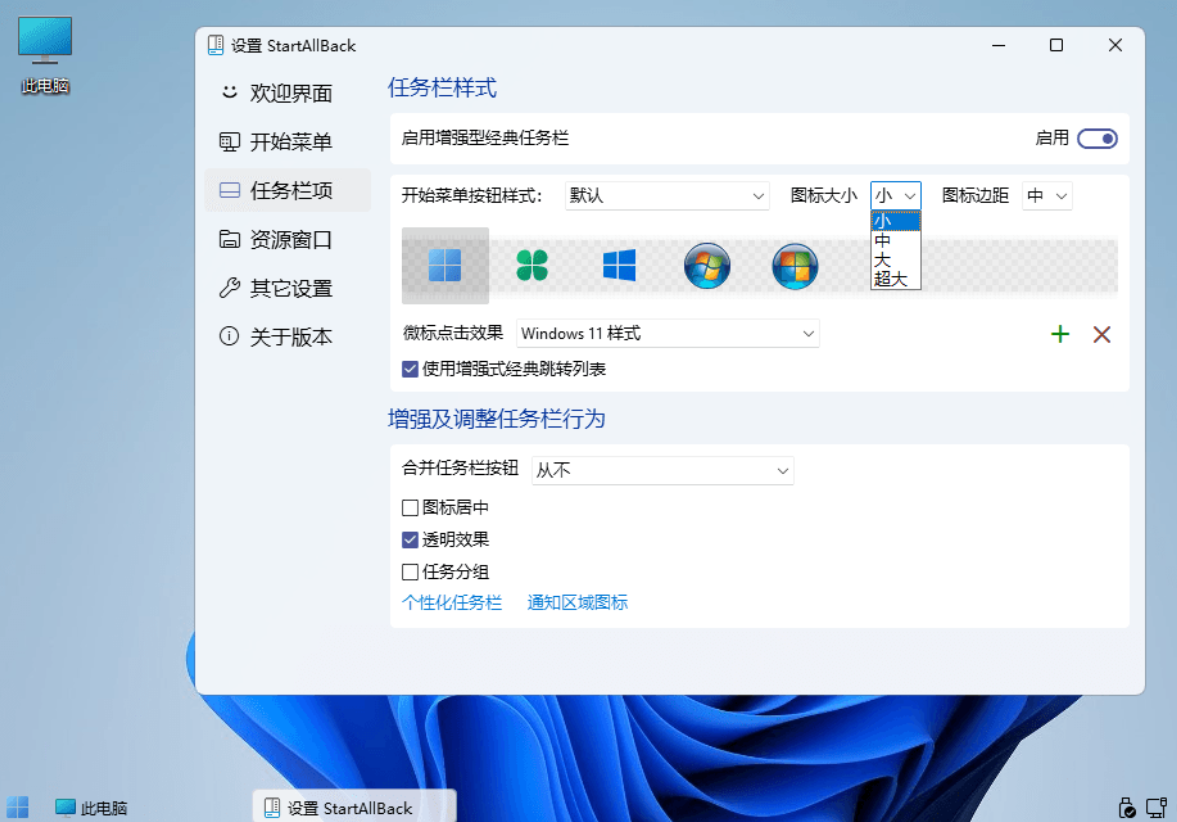Viewport: 1177px width, 822px height.
Task: Uncheck the 透明效果 option
Action: point(409,539)
